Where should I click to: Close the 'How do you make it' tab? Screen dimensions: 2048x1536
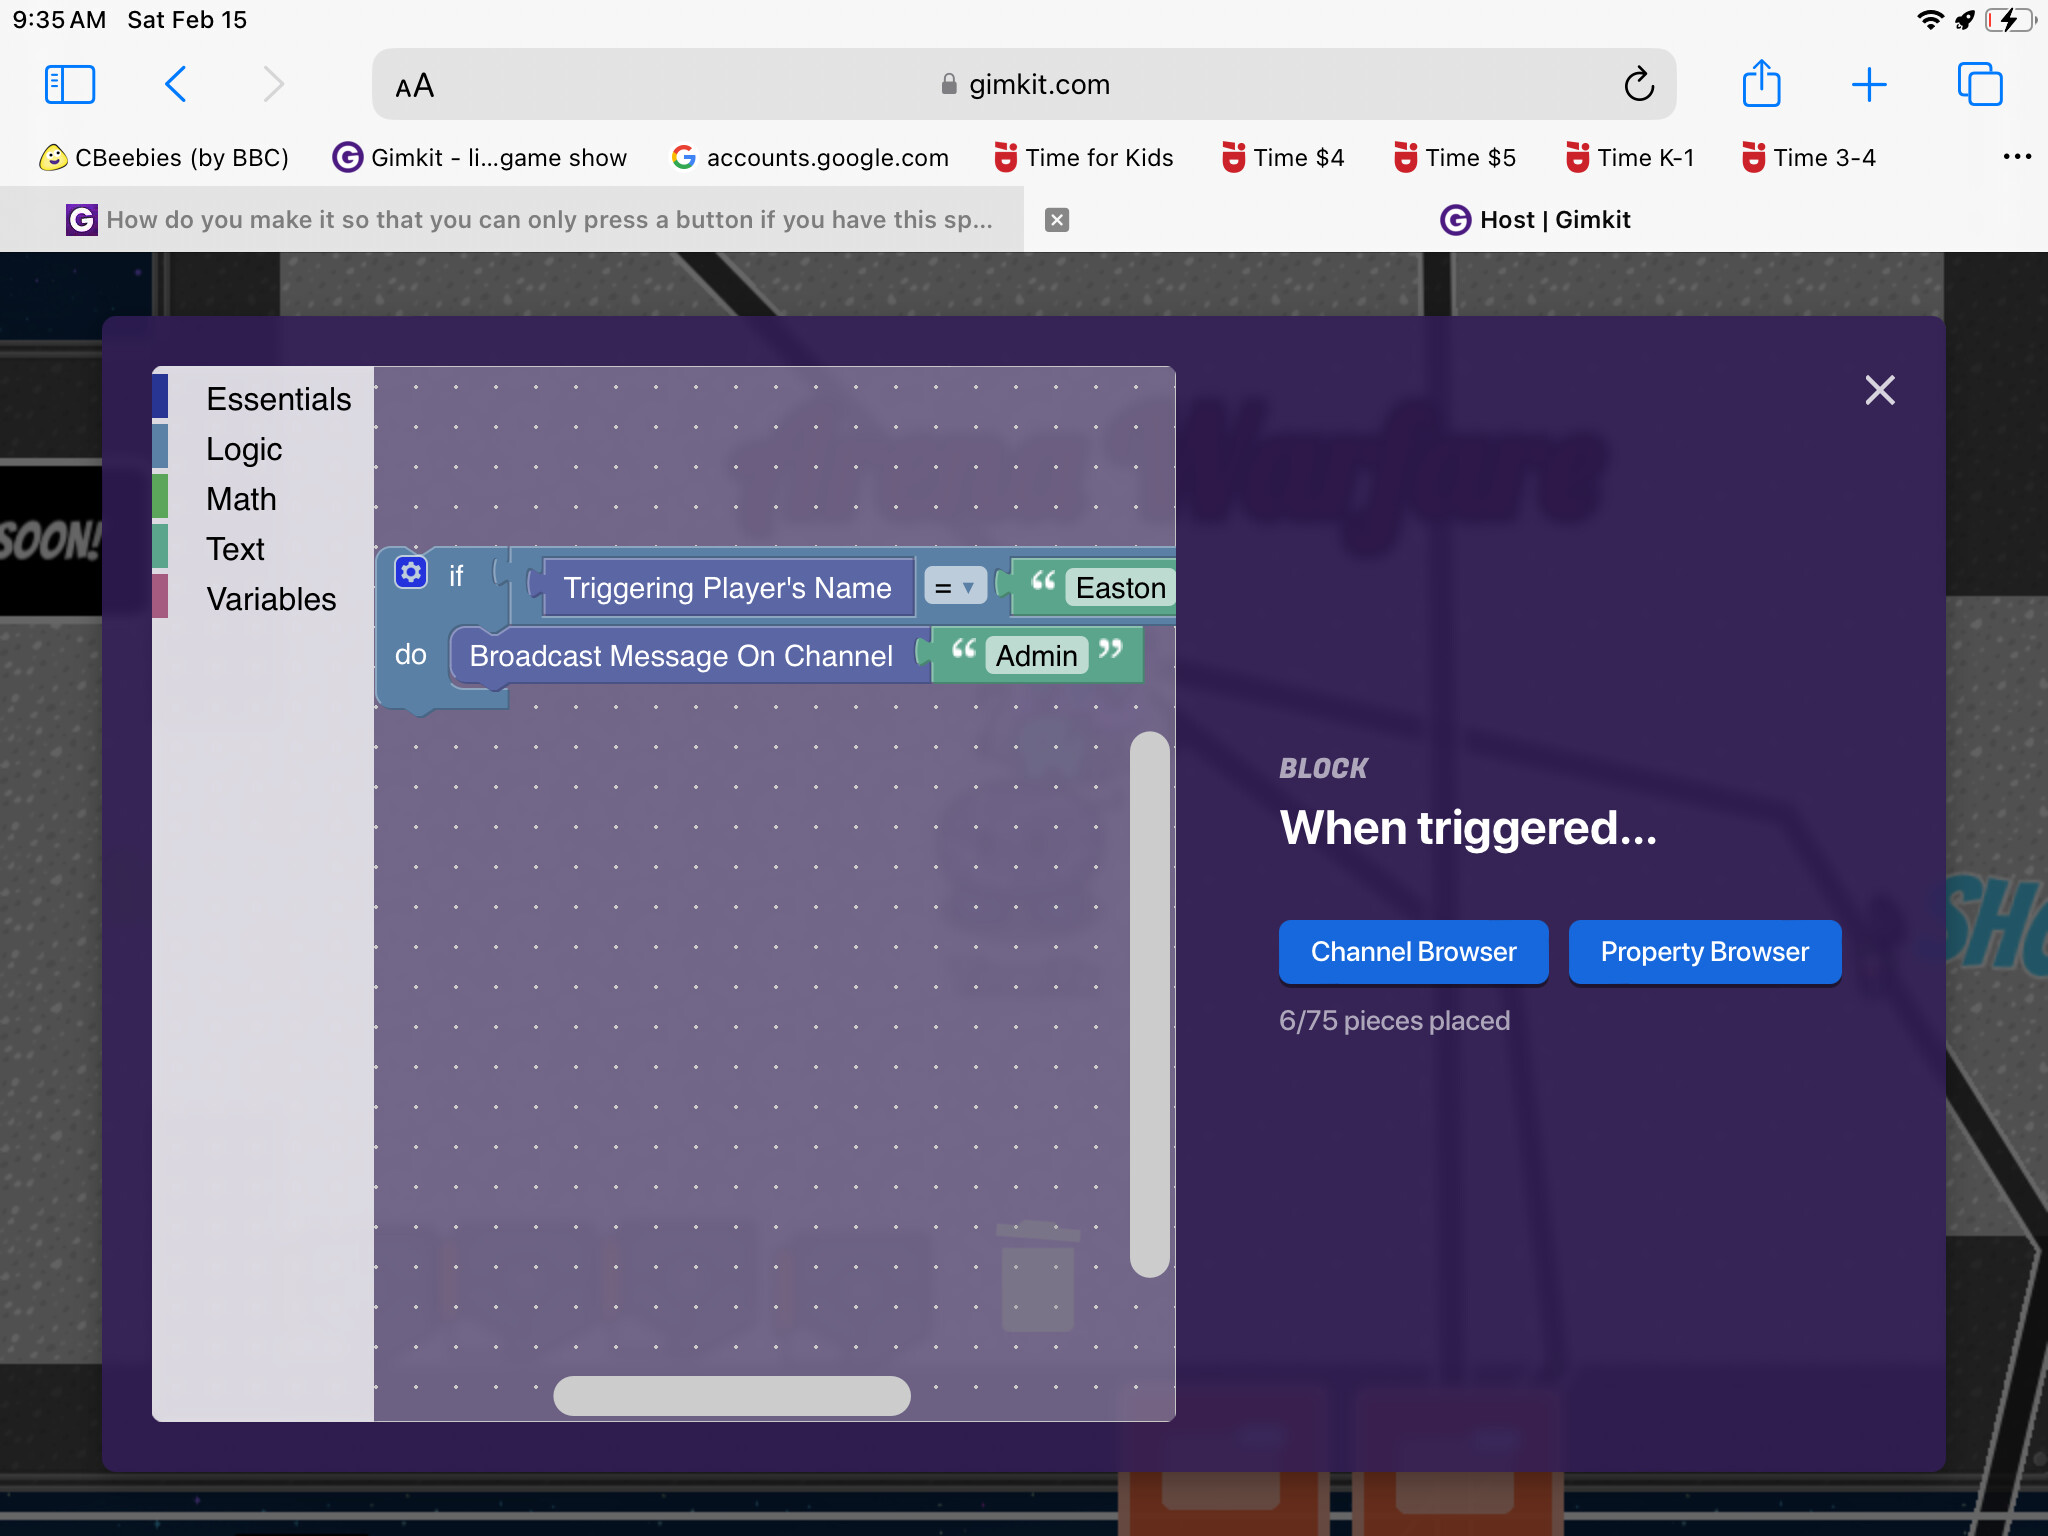click(1057, 219)
